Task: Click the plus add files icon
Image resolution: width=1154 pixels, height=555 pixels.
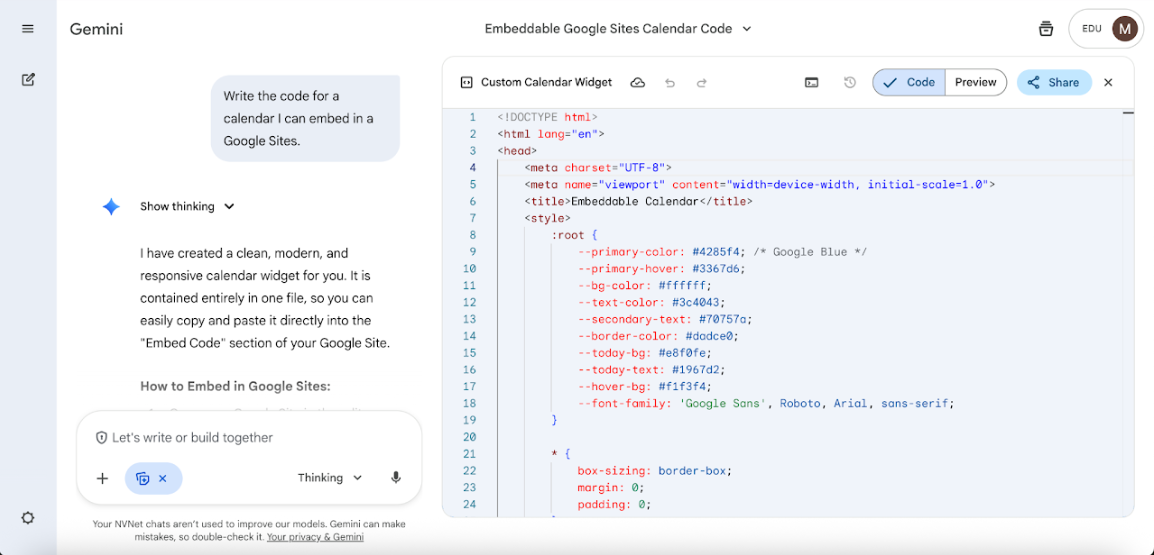Action: coord(102,478)
